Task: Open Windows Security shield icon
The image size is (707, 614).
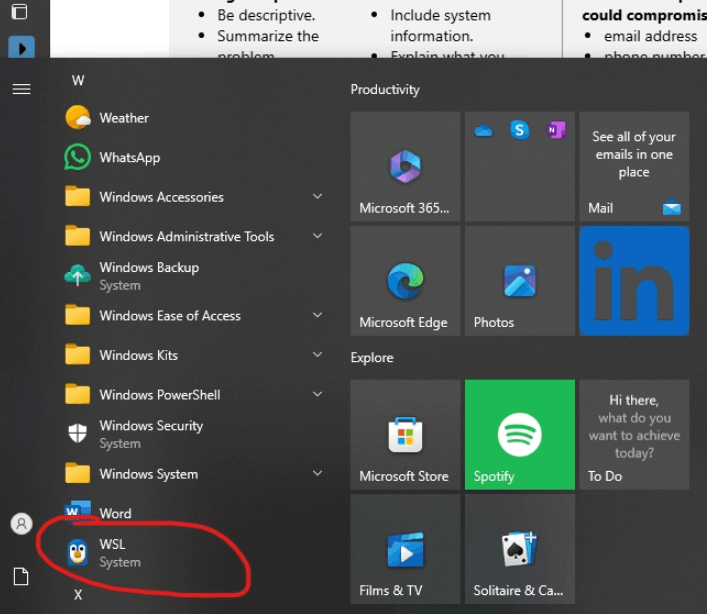Action: click(78, 434)
